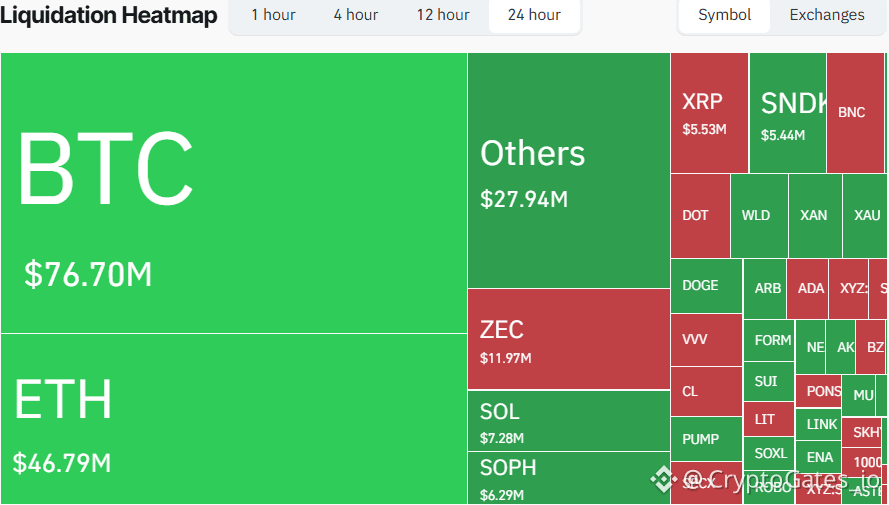Toggle view to Symbol
This screenshot has width=889, height=505.
[725, 15]
